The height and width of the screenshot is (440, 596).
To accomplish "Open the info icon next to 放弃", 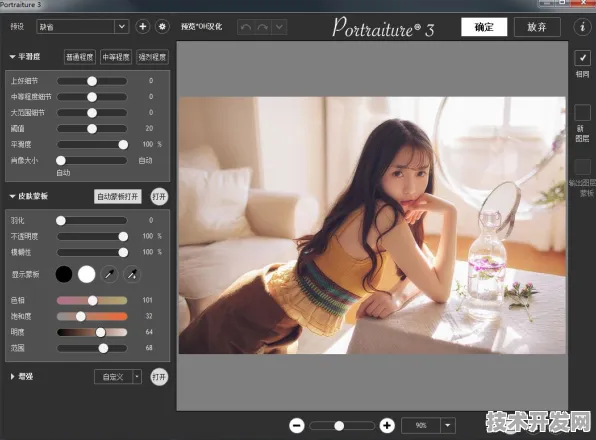I will click(x=582, y=27).
